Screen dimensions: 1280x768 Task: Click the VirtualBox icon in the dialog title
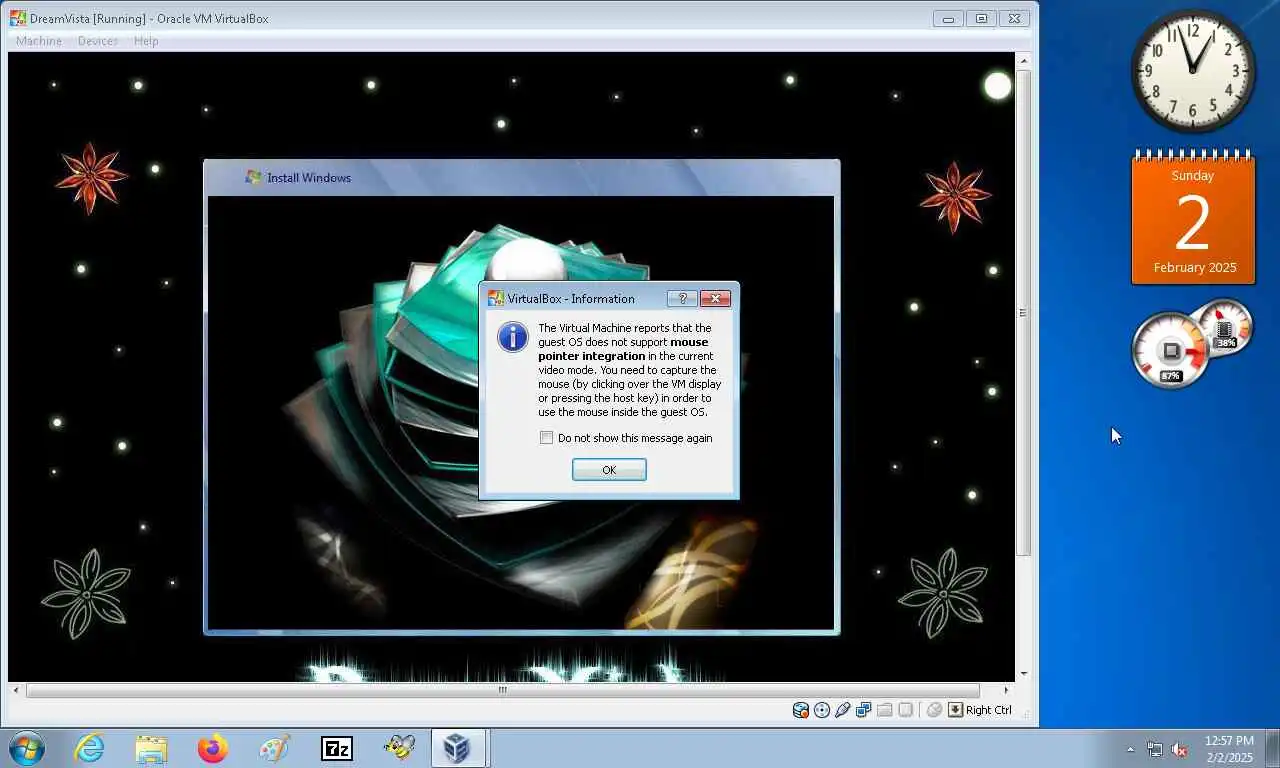[x=495, y=298]
